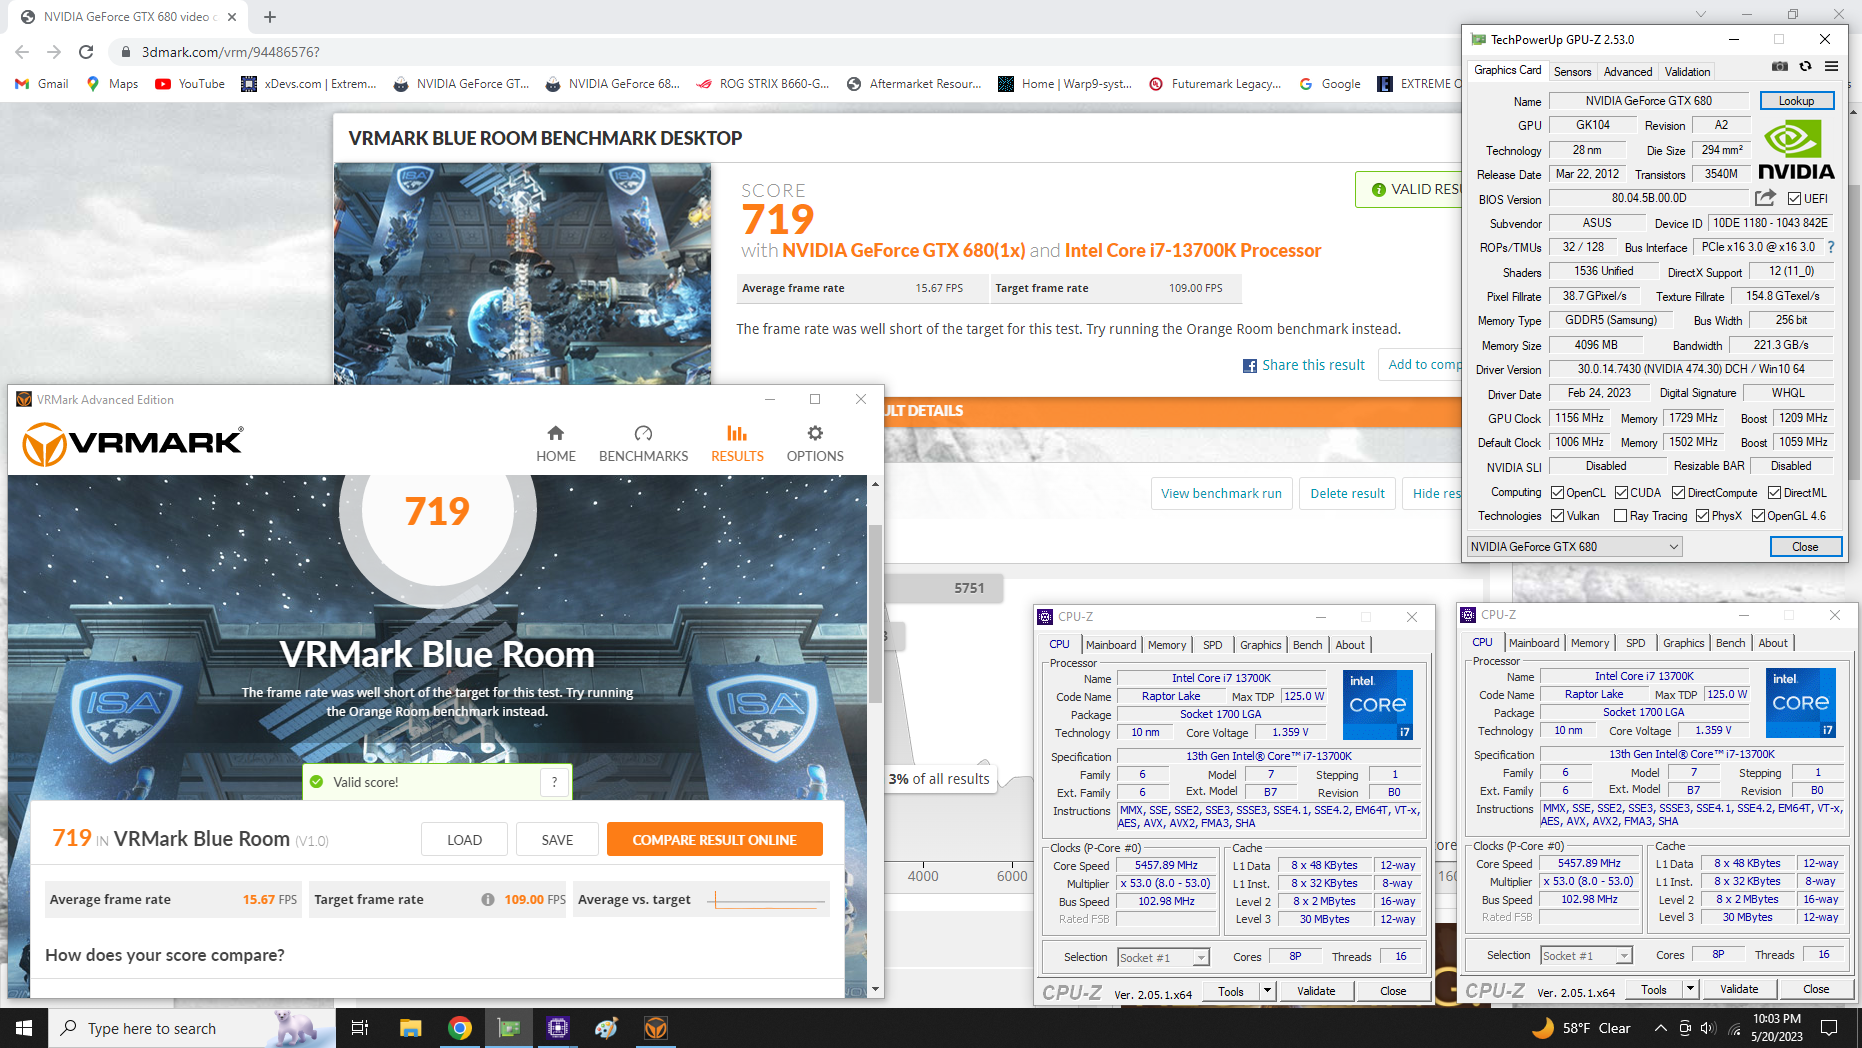
Task: Click Validate in the left CPU-Z window
Action: point(1316,991)
